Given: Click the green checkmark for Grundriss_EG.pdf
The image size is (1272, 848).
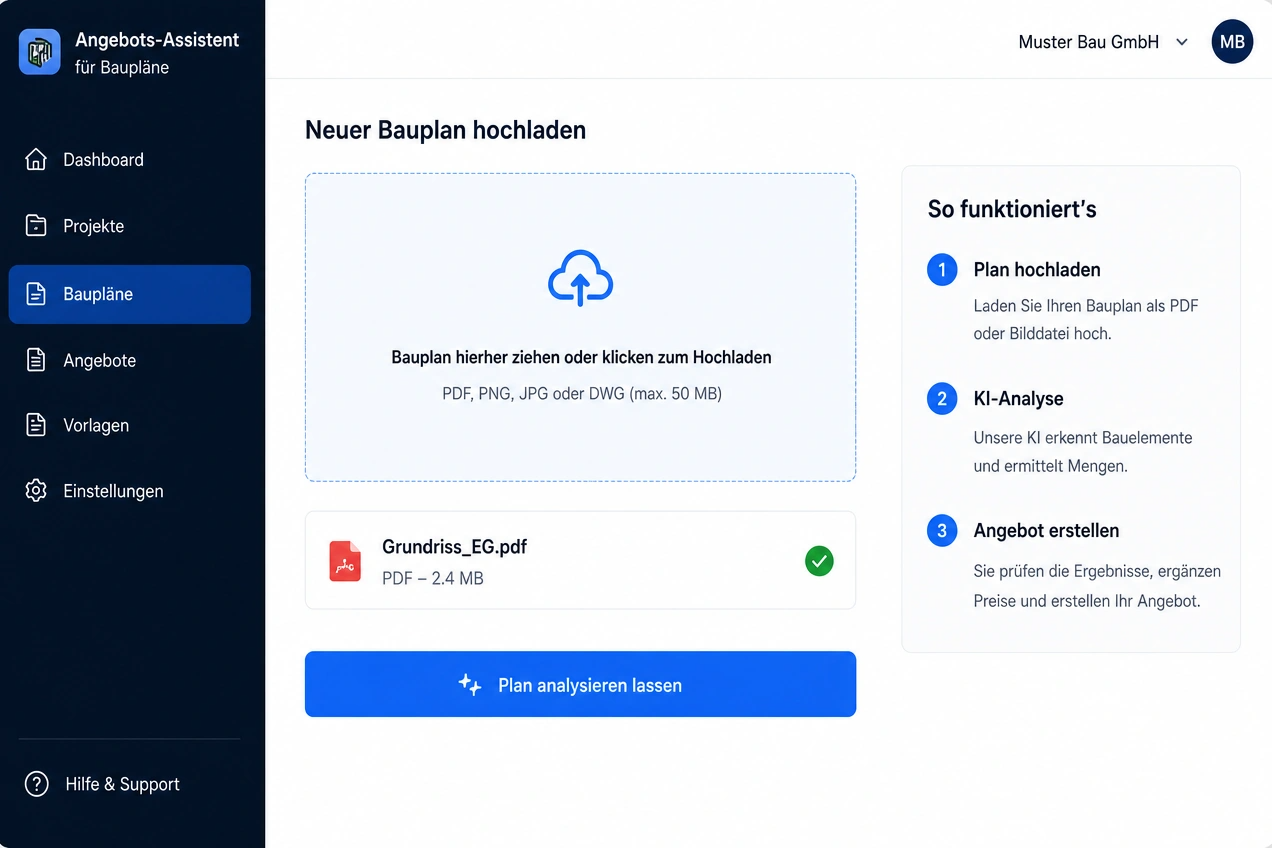Looking at the screenshot, I should (x=819, y=561).
